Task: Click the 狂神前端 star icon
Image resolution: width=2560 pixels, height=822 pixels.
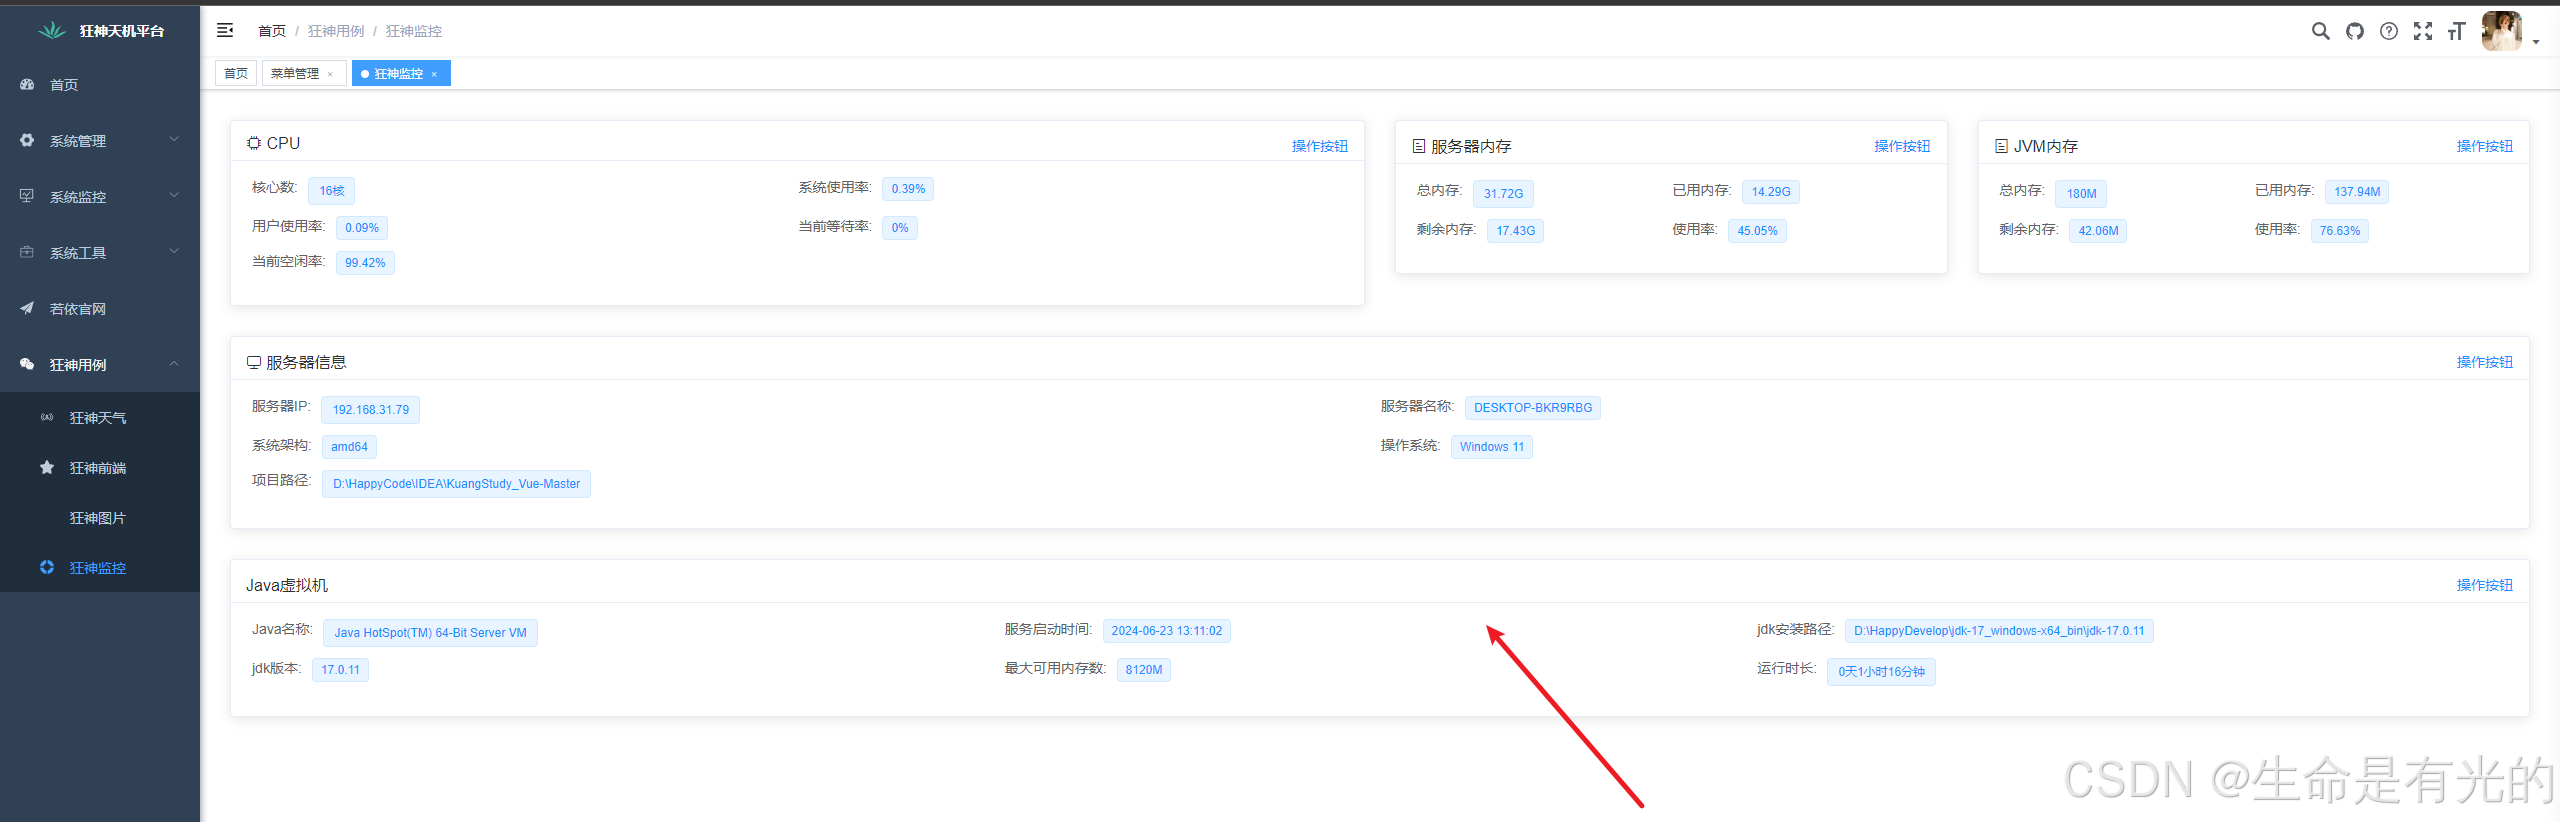Action: pos(47,468)
